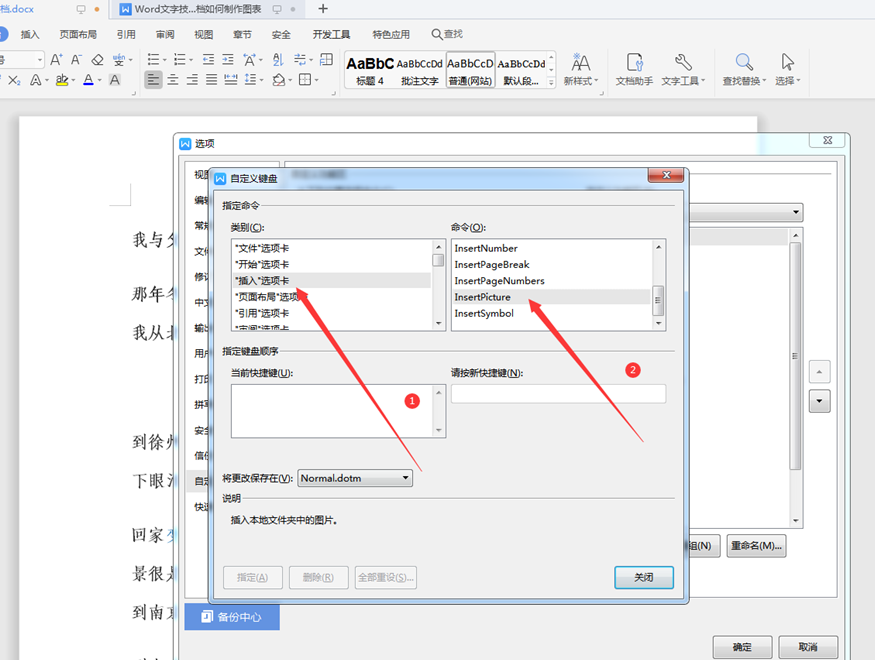Toggle center paragraph alignment
Image resolution: width=875 pixels, height=660 pixels.
click(174, 78)
